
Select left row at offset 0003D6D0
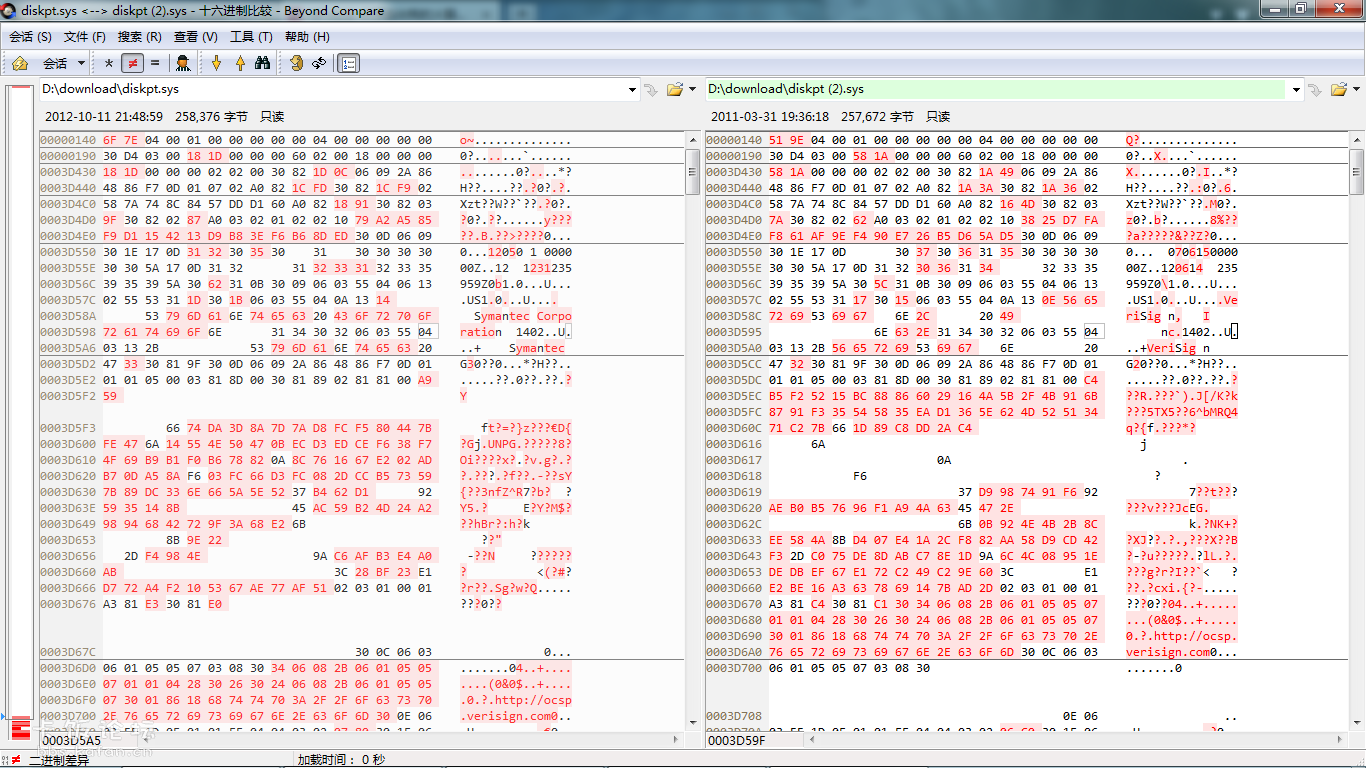(362, 668)
